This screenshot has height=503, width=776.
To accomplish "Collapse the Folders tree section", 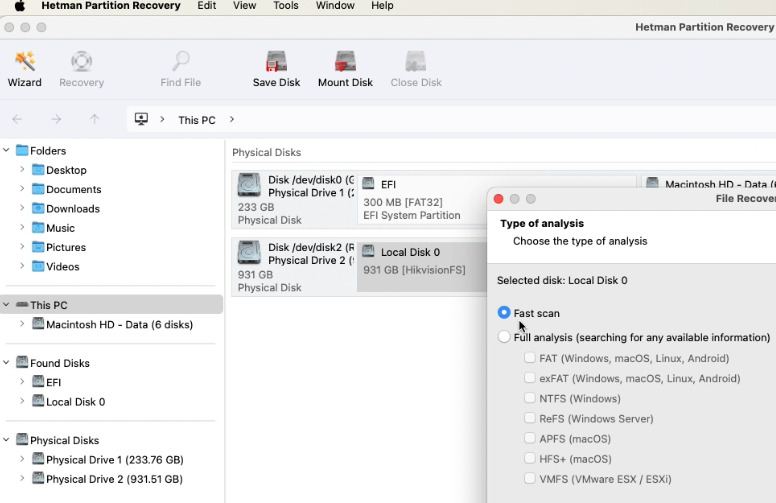I will point(6,150).
